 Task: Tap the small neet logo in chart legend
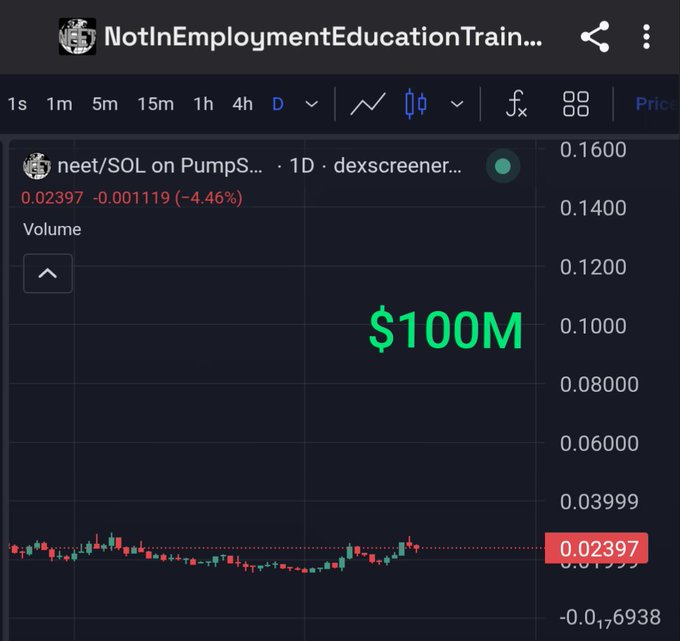(36, 166)
